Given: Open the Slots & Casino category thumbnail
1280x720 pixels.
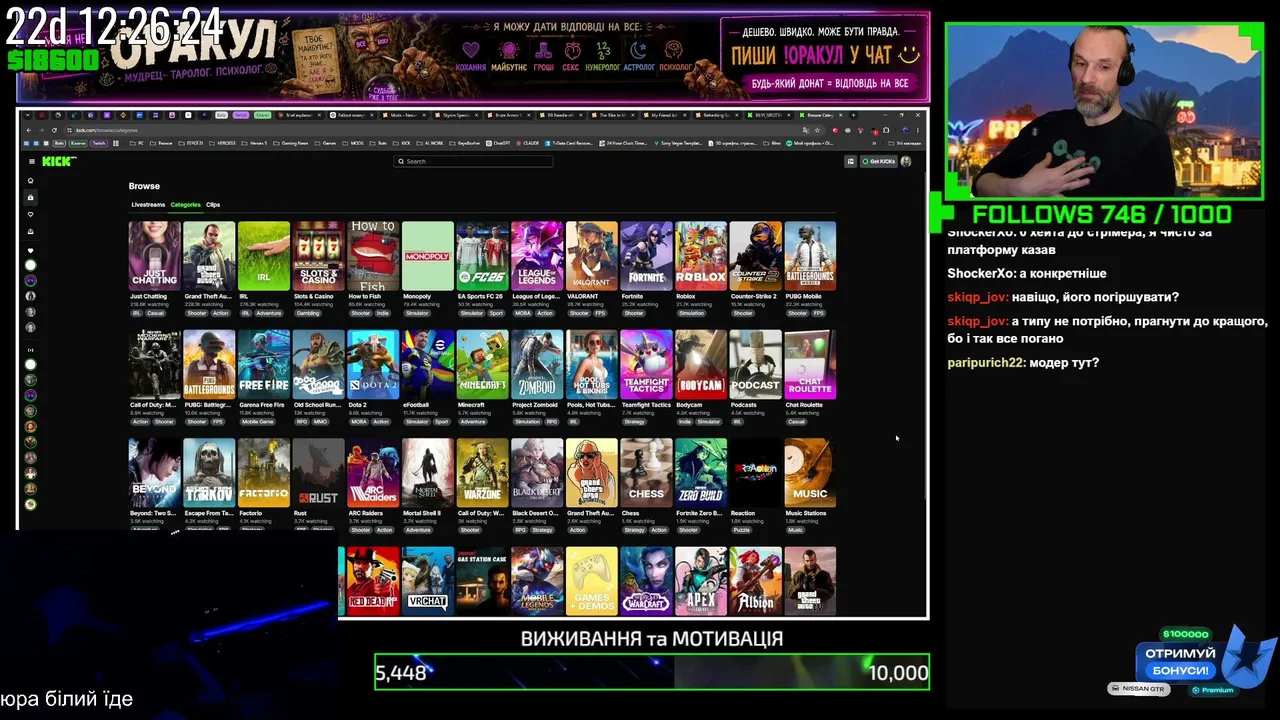Looking at the screenshot, I should 318,256.
